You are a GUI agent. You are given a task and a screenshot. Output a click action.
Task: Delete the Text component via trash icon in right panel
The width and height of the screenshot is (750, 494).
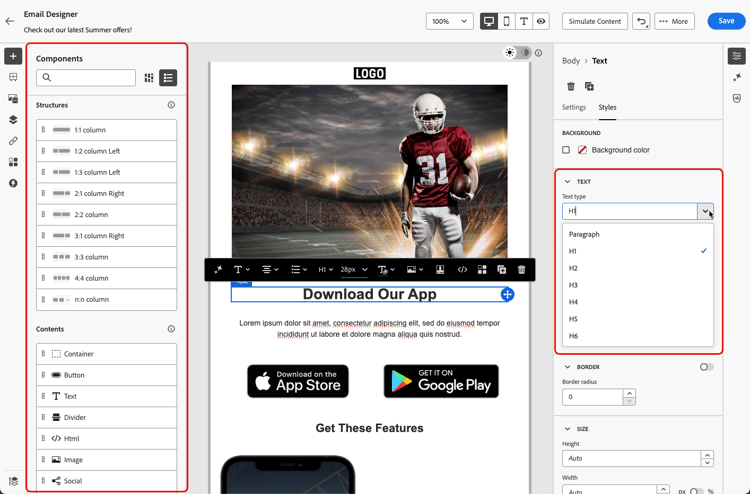tap(571, 87)
